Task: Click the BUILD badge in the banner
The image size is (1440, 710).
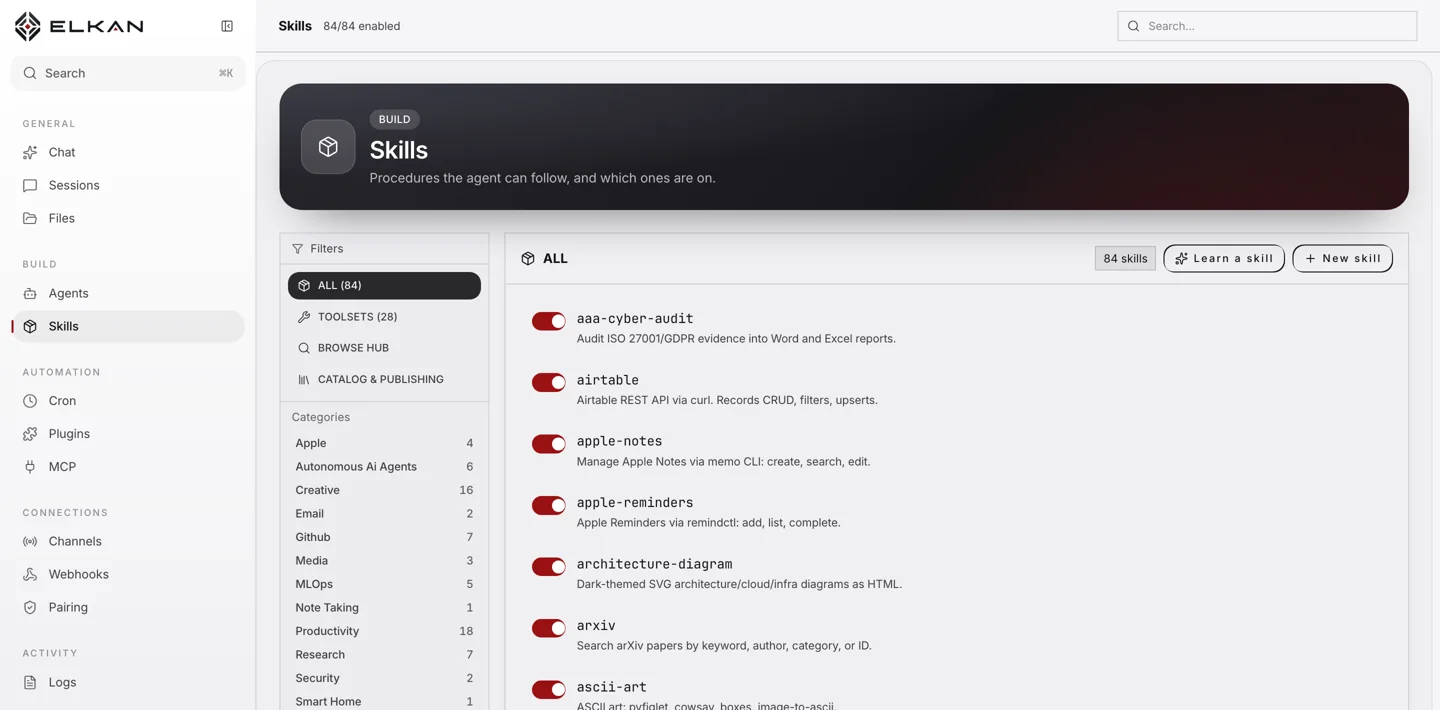Action: [394, 119]
